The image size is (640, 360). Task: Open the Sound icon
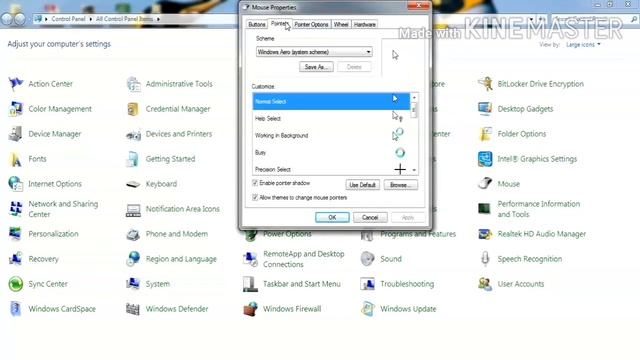(x=367, y=259)
